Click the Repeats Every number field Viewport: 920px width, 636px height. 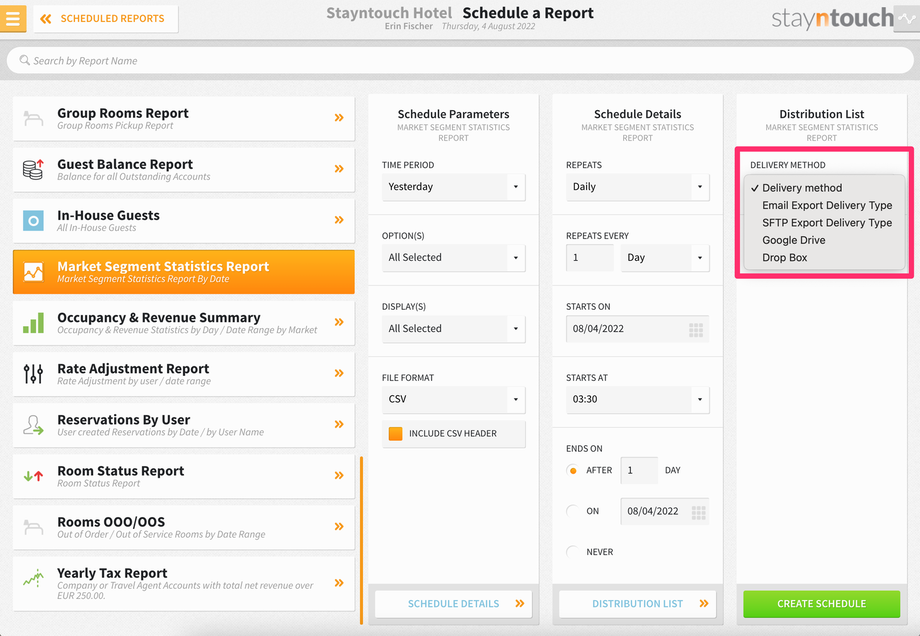coord(590,258)
